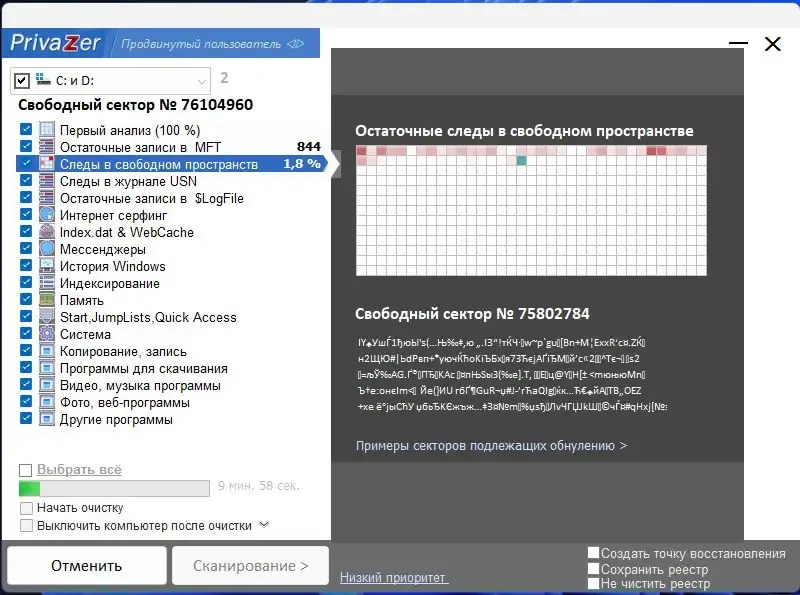Click the Система gear icon
The image size is (800, 595).
46,334
